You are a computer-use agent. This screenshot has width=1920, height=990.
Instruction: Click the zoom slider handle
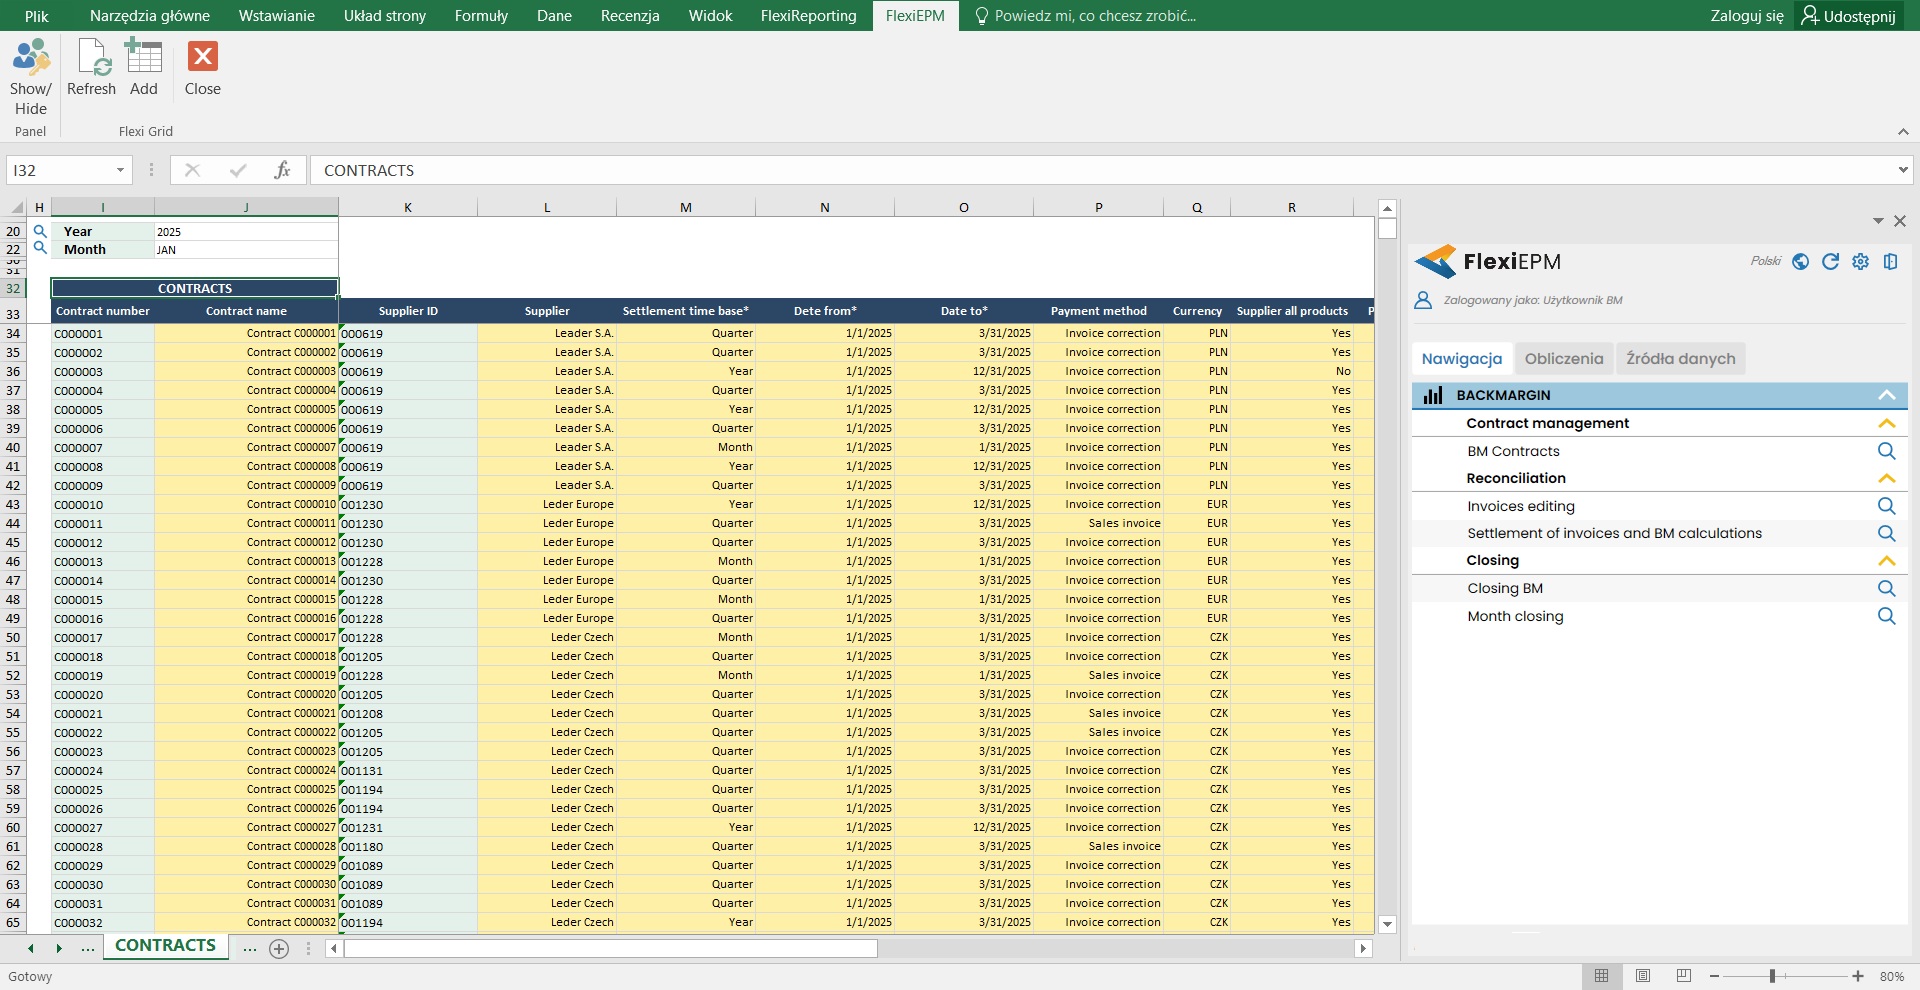click(x=1772, y=976)
